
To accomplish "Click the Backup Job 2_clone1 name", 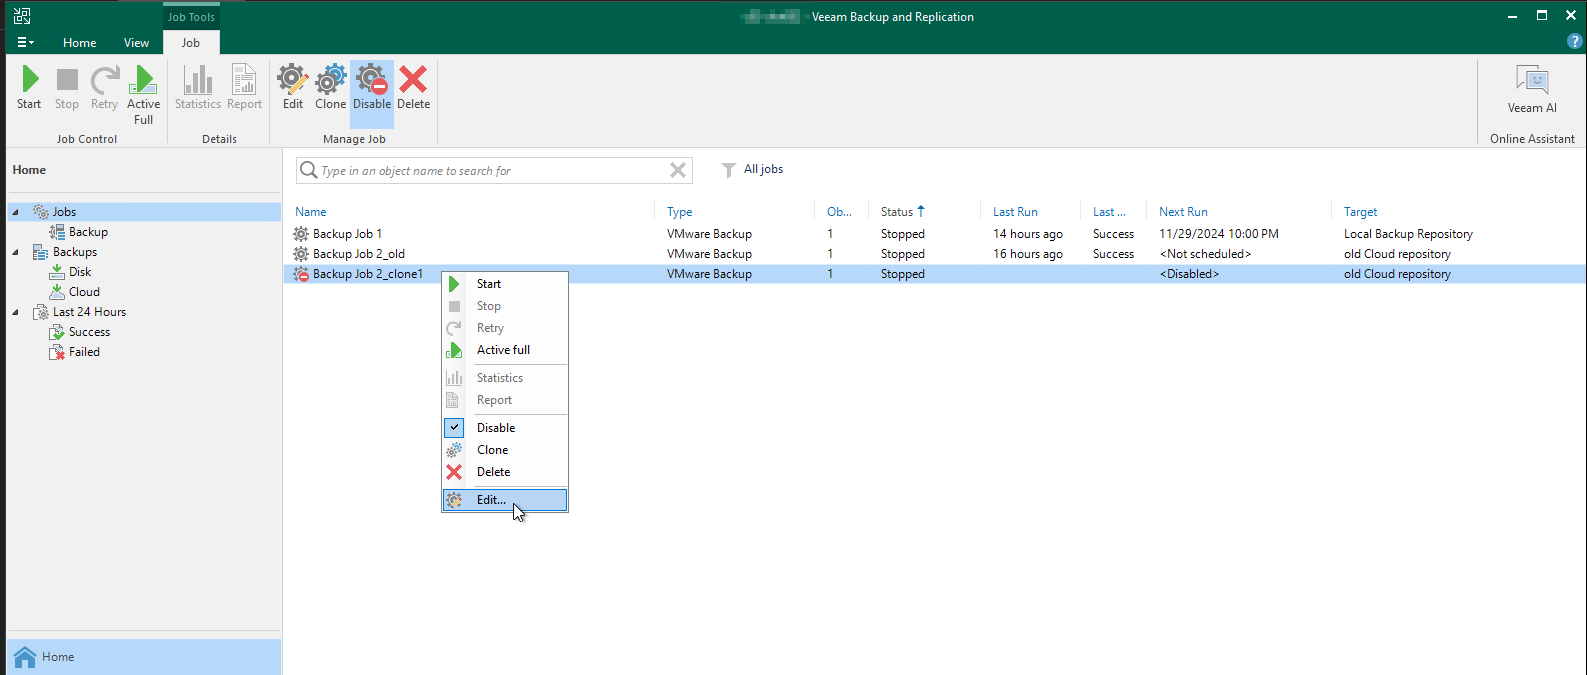I will [368, 274].
